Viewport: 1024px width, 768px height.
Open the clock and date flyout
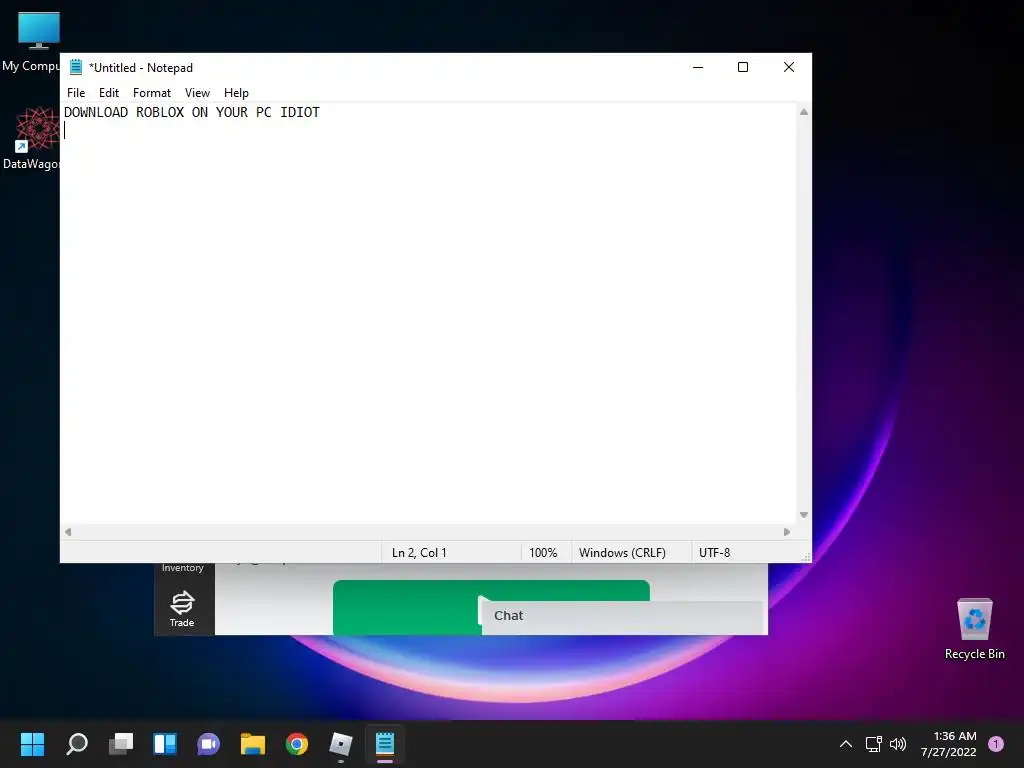[949, 744]
